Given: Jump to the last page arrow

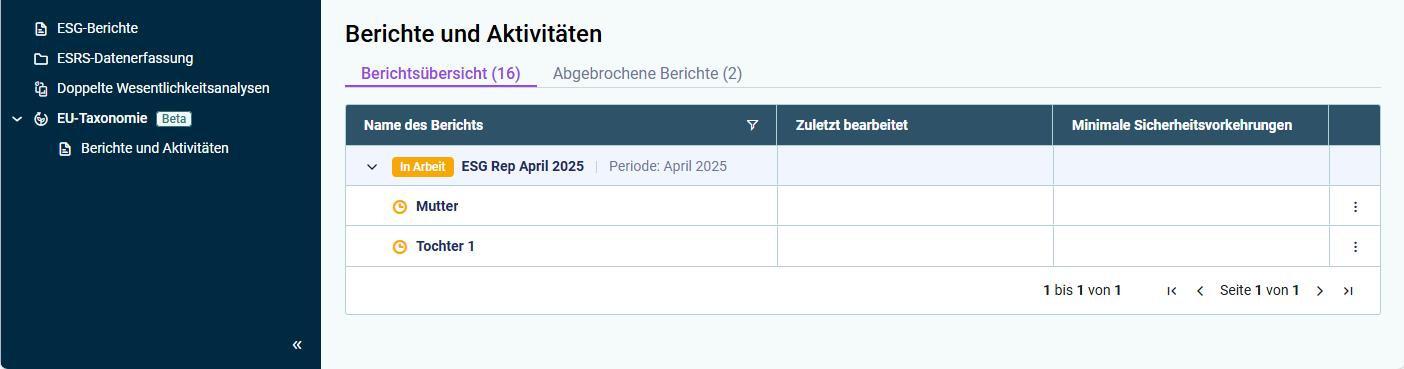Looking at the screenshot, I should (x=1348, y=291).
